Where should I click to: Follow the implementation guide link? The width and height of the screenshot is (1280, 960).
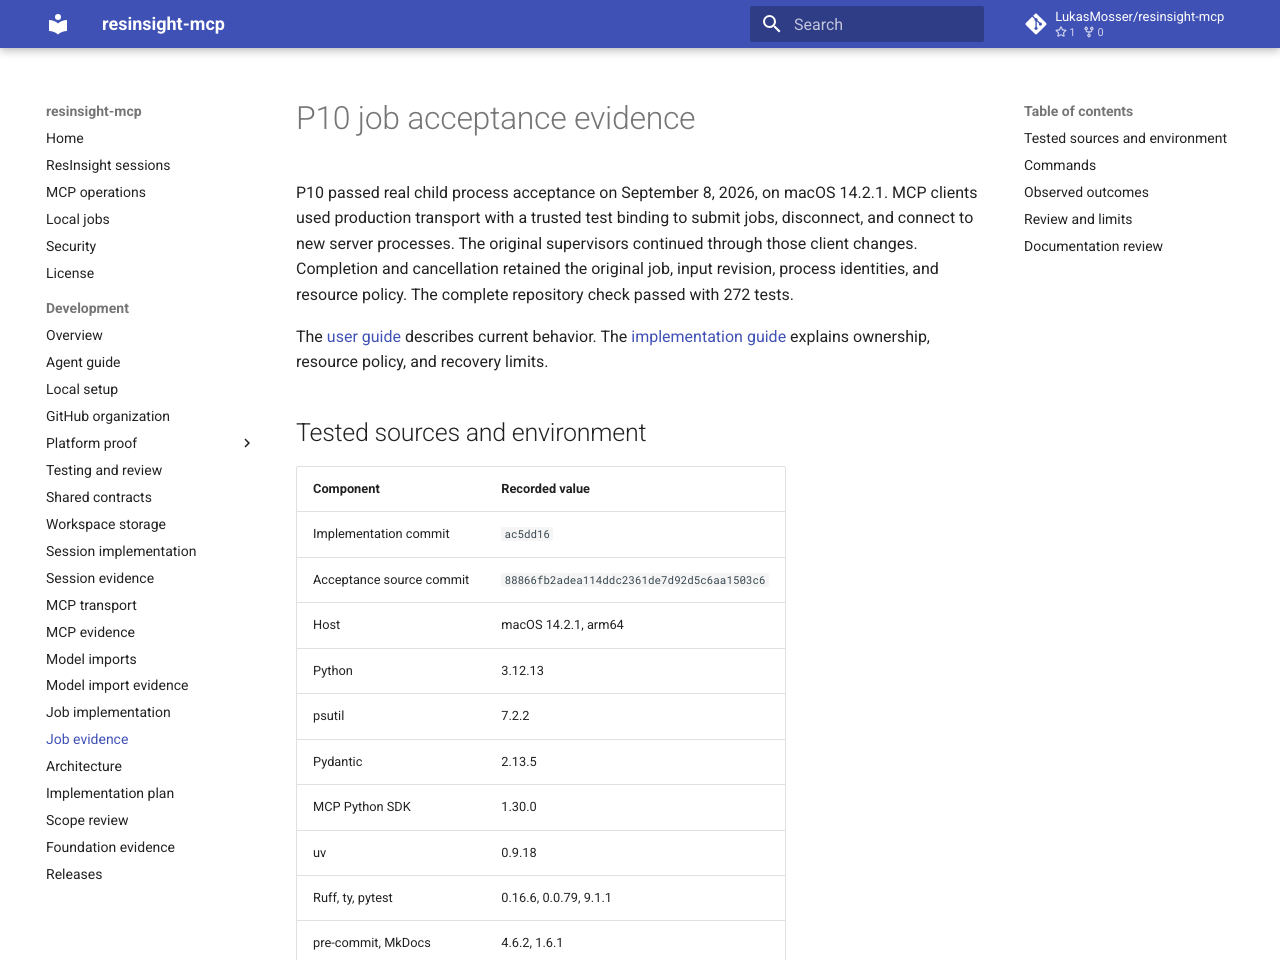pyautogui.click(x=708, y=337)
